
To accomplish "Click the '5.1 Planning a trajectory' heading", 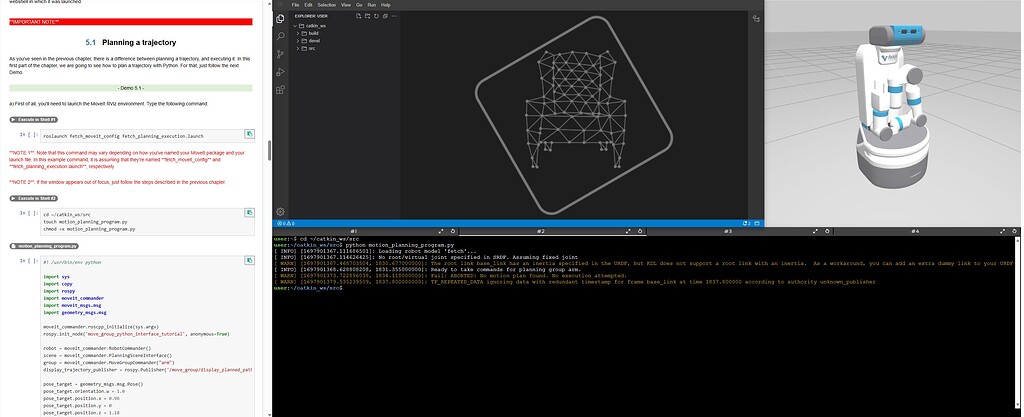I will (131, 42).
